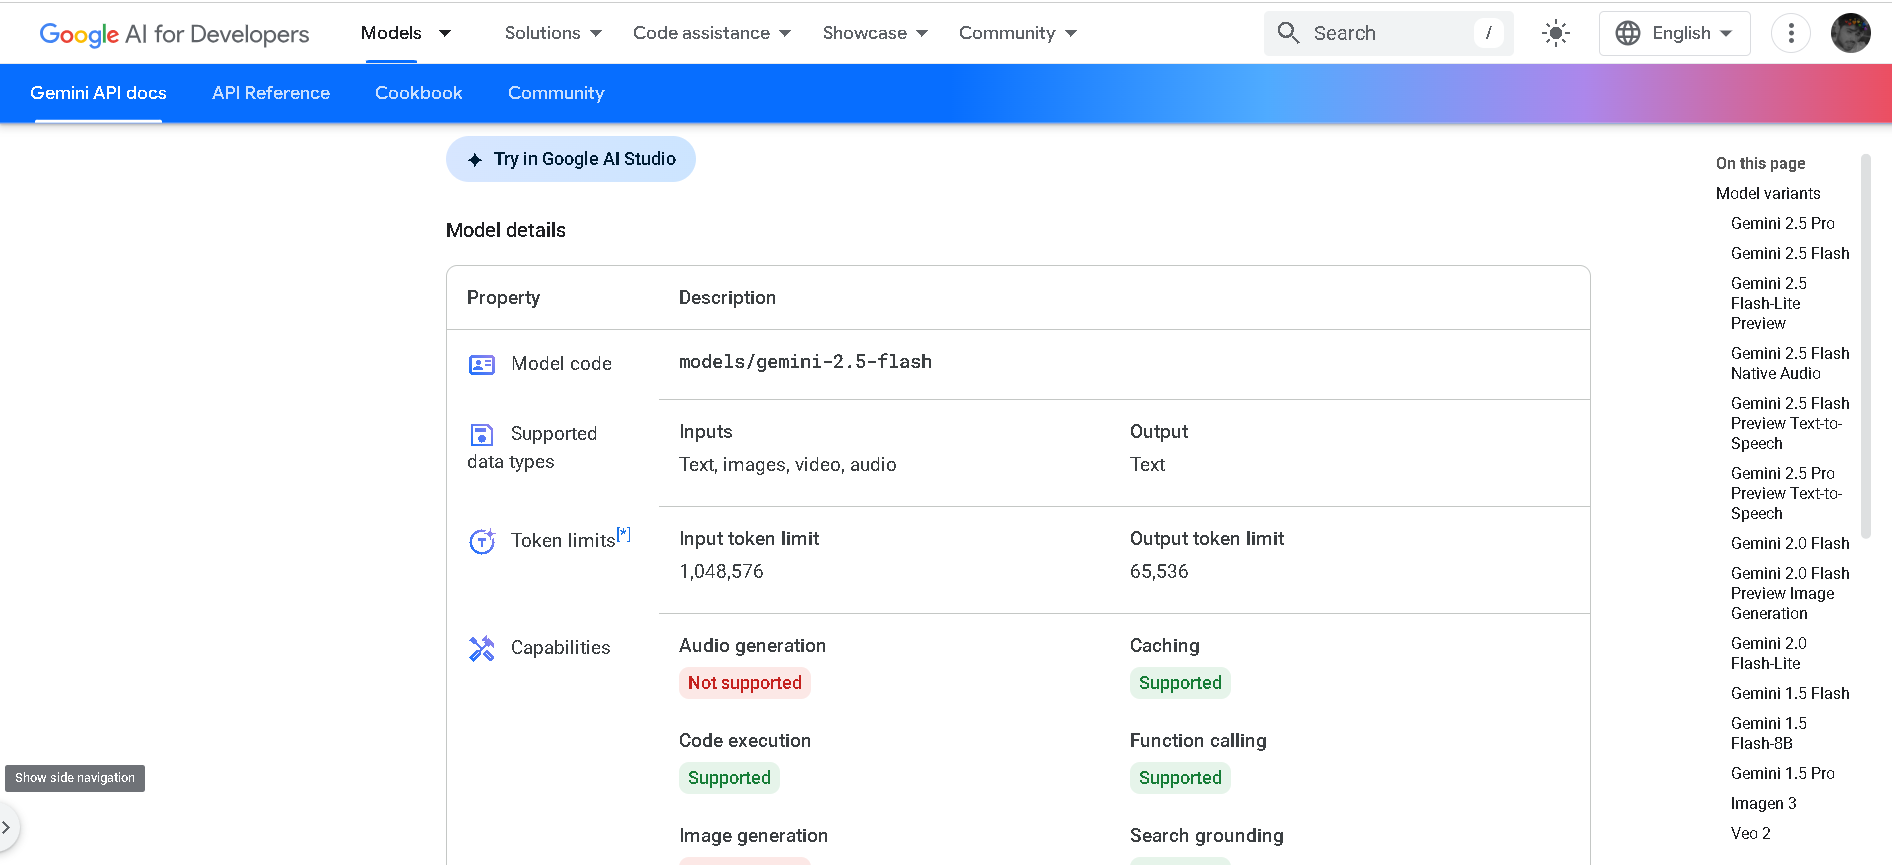Screen dimensions: 1892x865
Task: Toggle the light/dark theme sun icon
Action: click(x=1556, y=33)
